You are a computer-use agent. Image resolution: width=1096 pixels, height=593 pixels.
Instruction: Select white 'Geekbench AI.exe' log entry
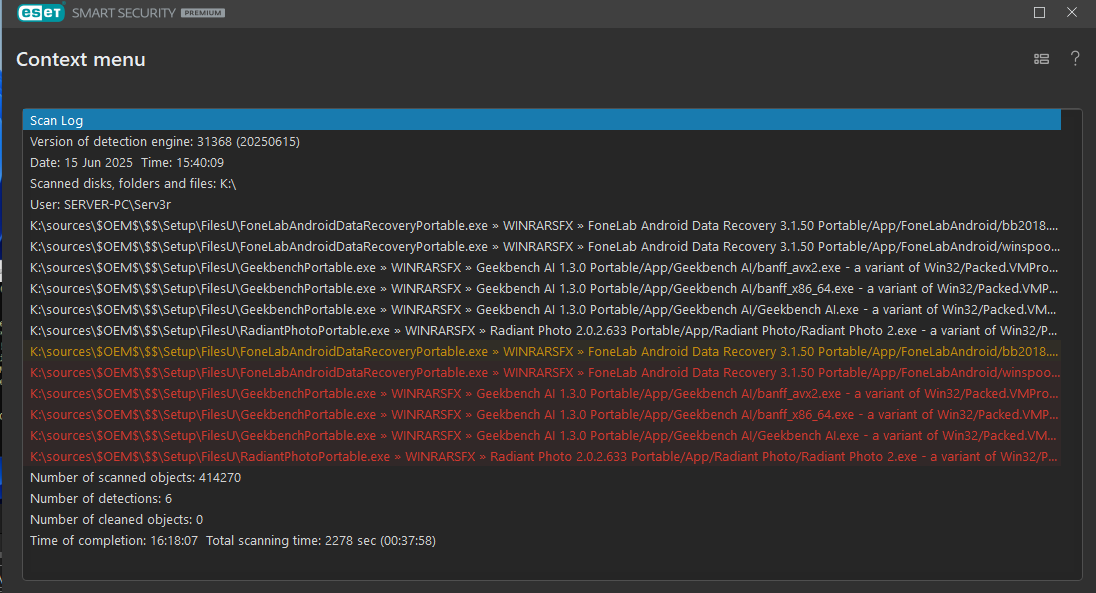click(x=542, y=309)
